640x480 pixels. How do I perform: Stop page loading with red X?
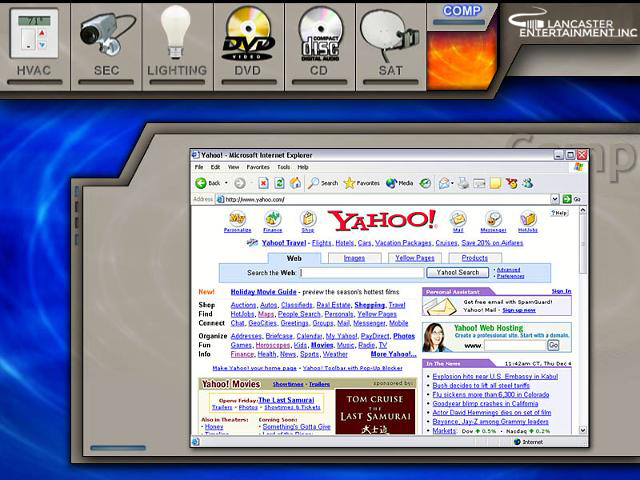tap(263, 183)
